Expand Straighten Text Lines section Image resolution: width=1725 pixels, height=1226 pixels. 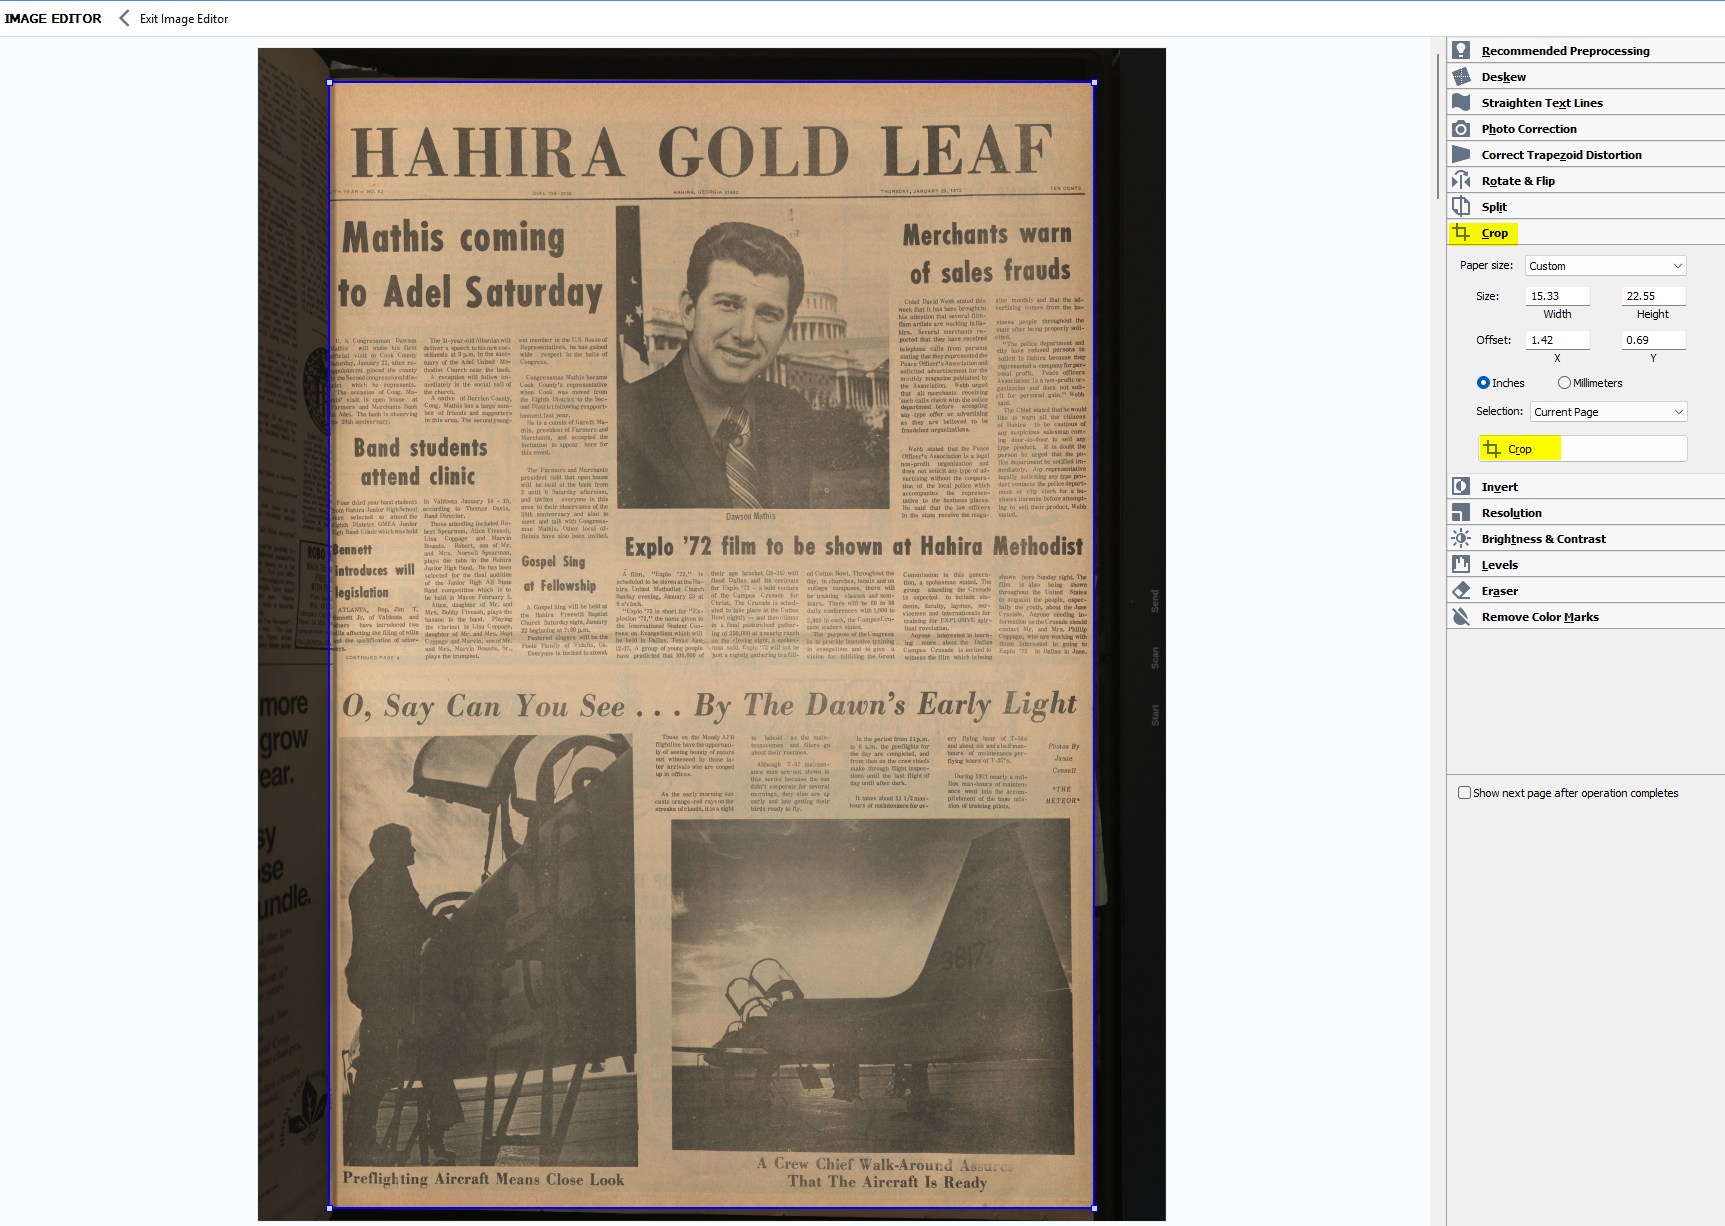point(1541,103)
